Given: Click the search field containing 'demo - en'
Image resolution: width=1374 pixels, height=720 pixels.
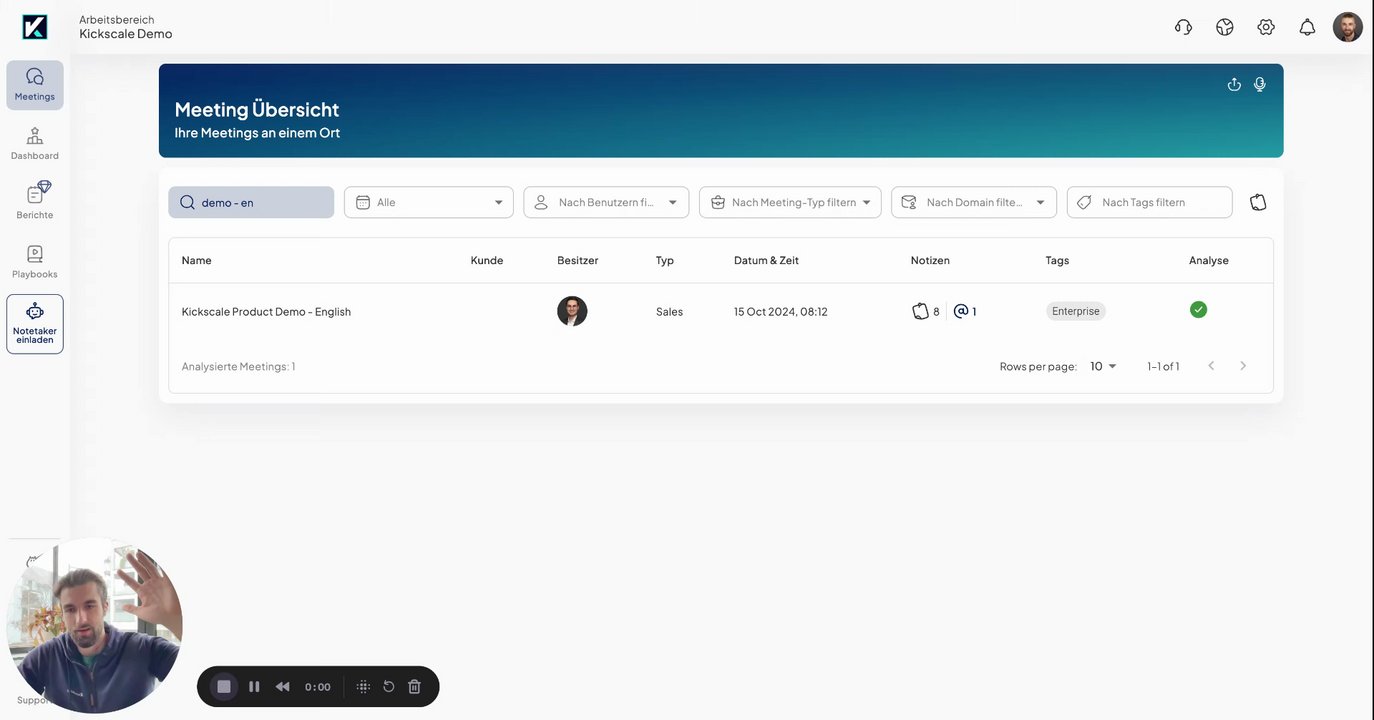Looking at the screenshot, I should 251,202.
